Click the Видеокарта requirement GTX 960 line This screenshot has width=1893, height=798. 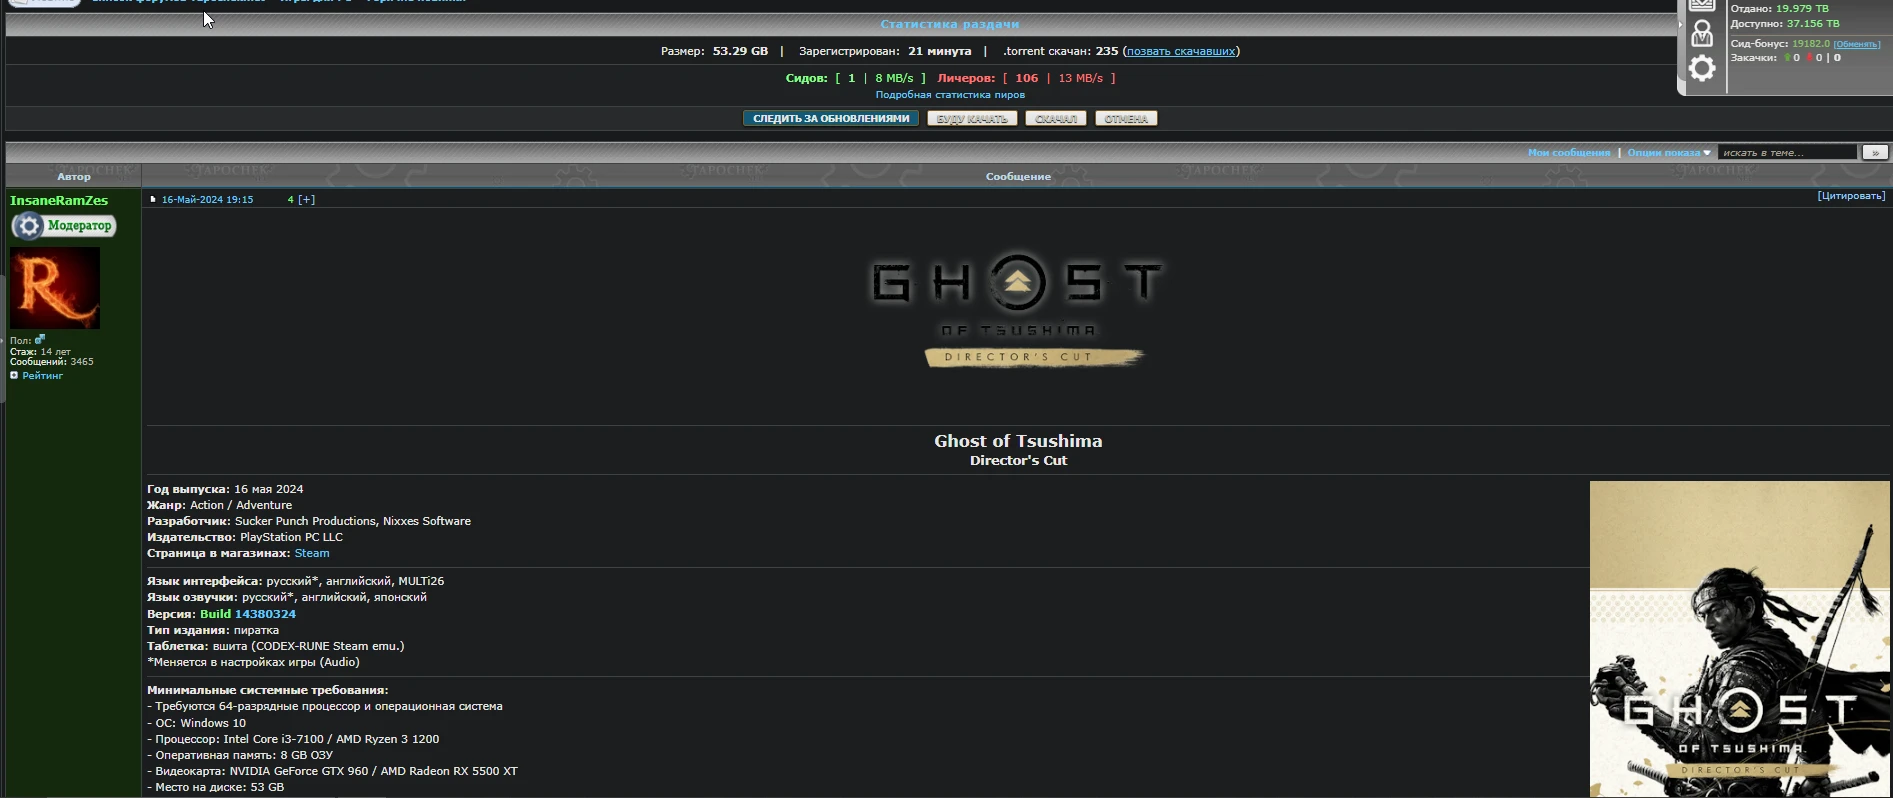pos(332,771)
